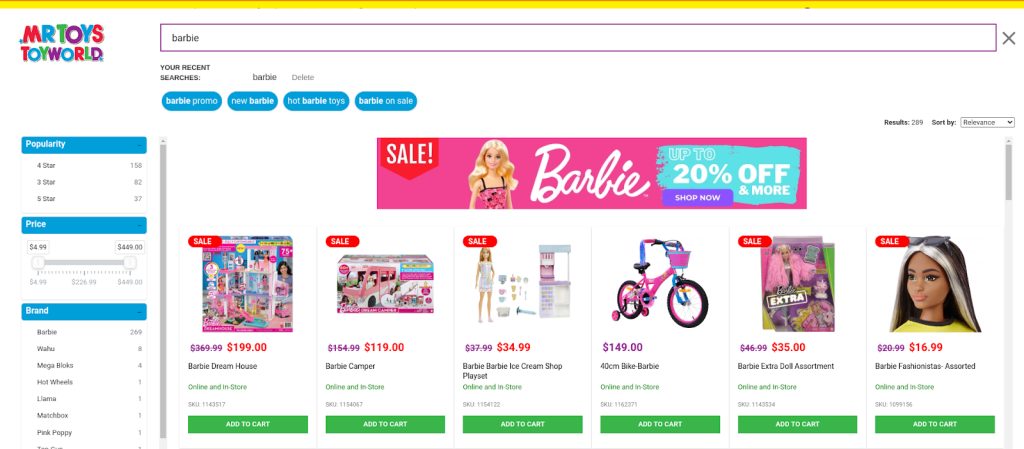Image resolution: width=1024 pixels, height=449 pixels.
Task: Click the red SALE badge on Barbie Dream House
Action: point(204,241)
